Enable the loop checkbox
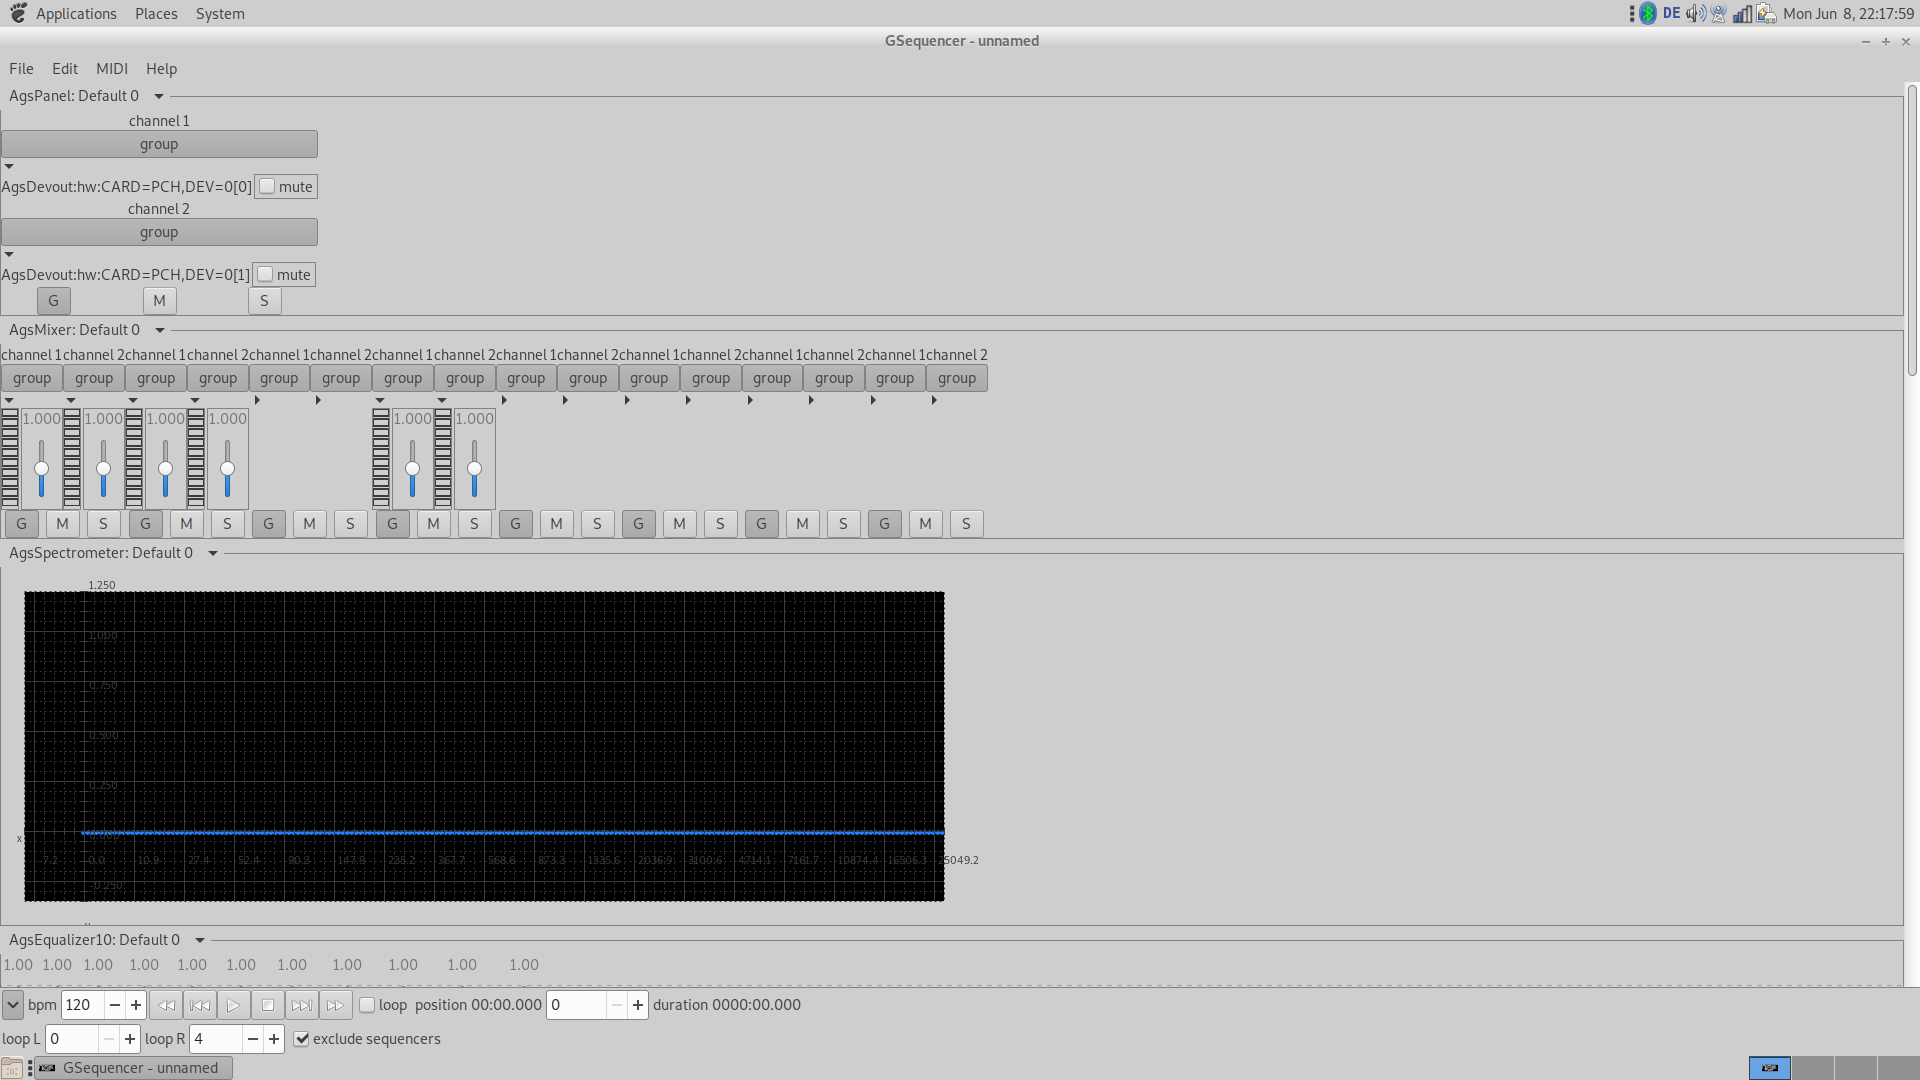The width and height of the screenshot is (1920, 1080). (367, 1005)
